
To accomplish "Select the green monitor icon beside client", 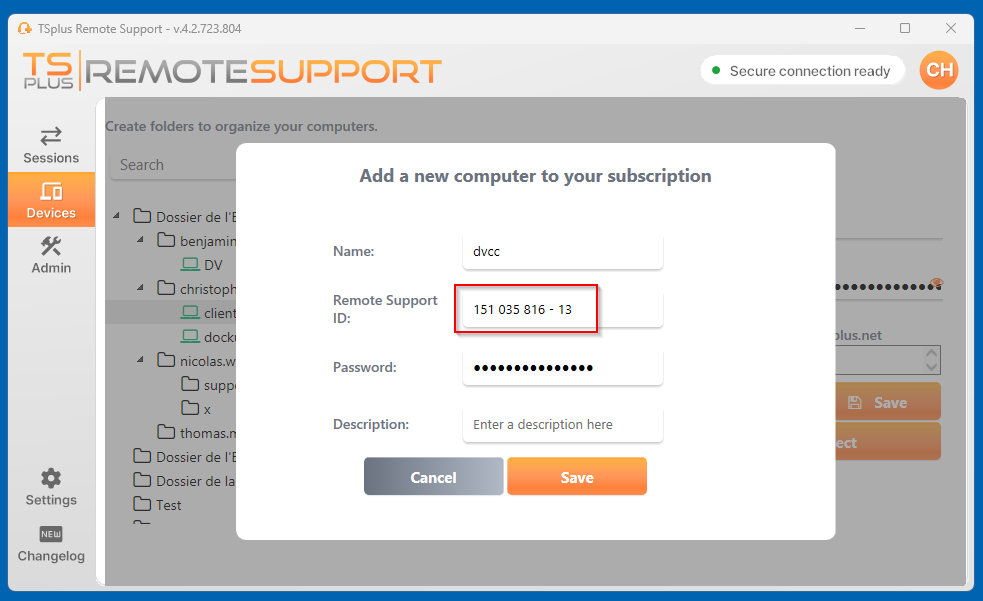I will 192,312.
